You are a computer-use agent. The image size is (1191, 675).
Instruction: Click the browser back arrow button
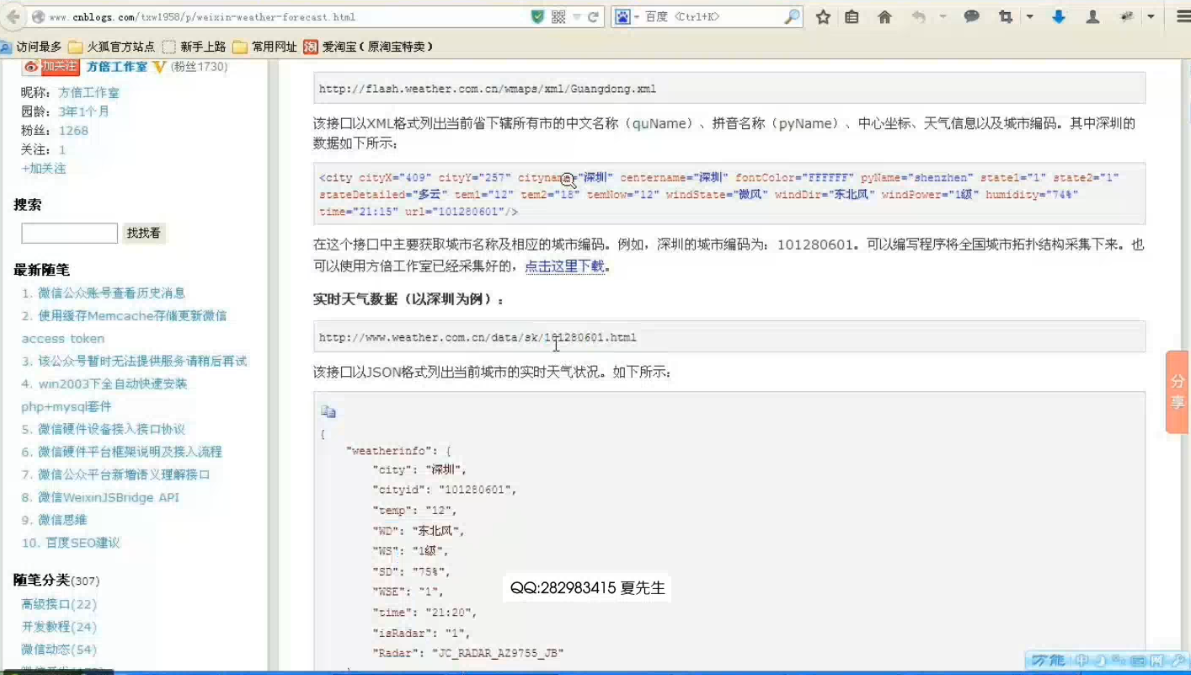point(13,17)
